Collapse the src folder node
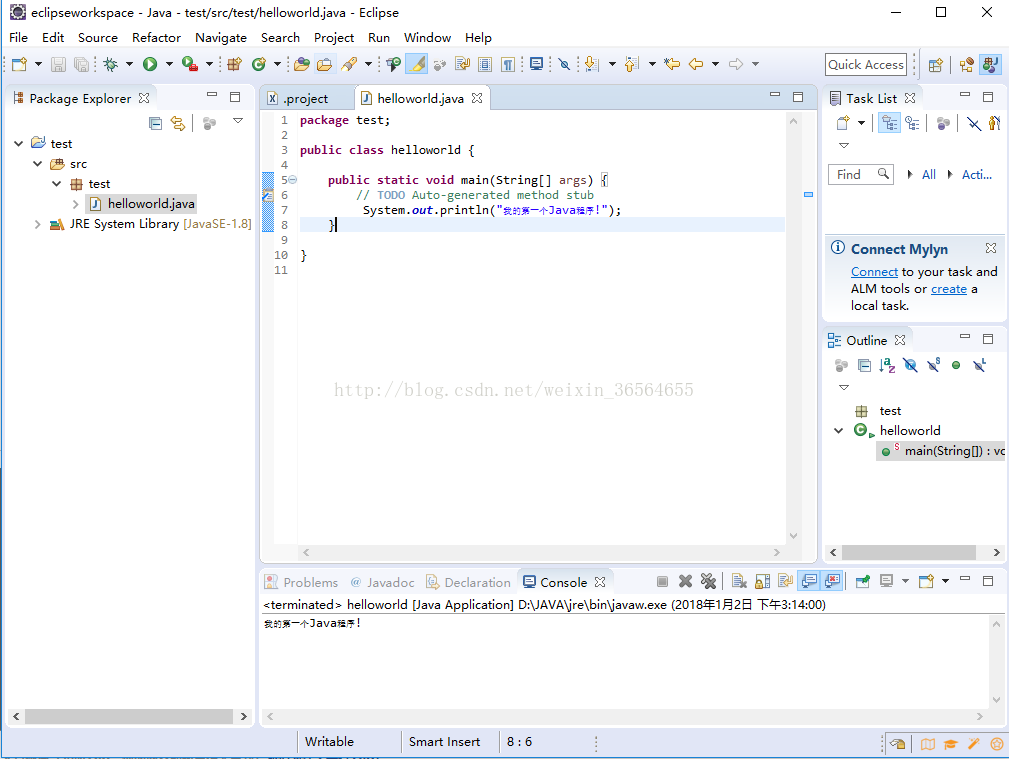The image size is (1009, 759). click(38, 164)
